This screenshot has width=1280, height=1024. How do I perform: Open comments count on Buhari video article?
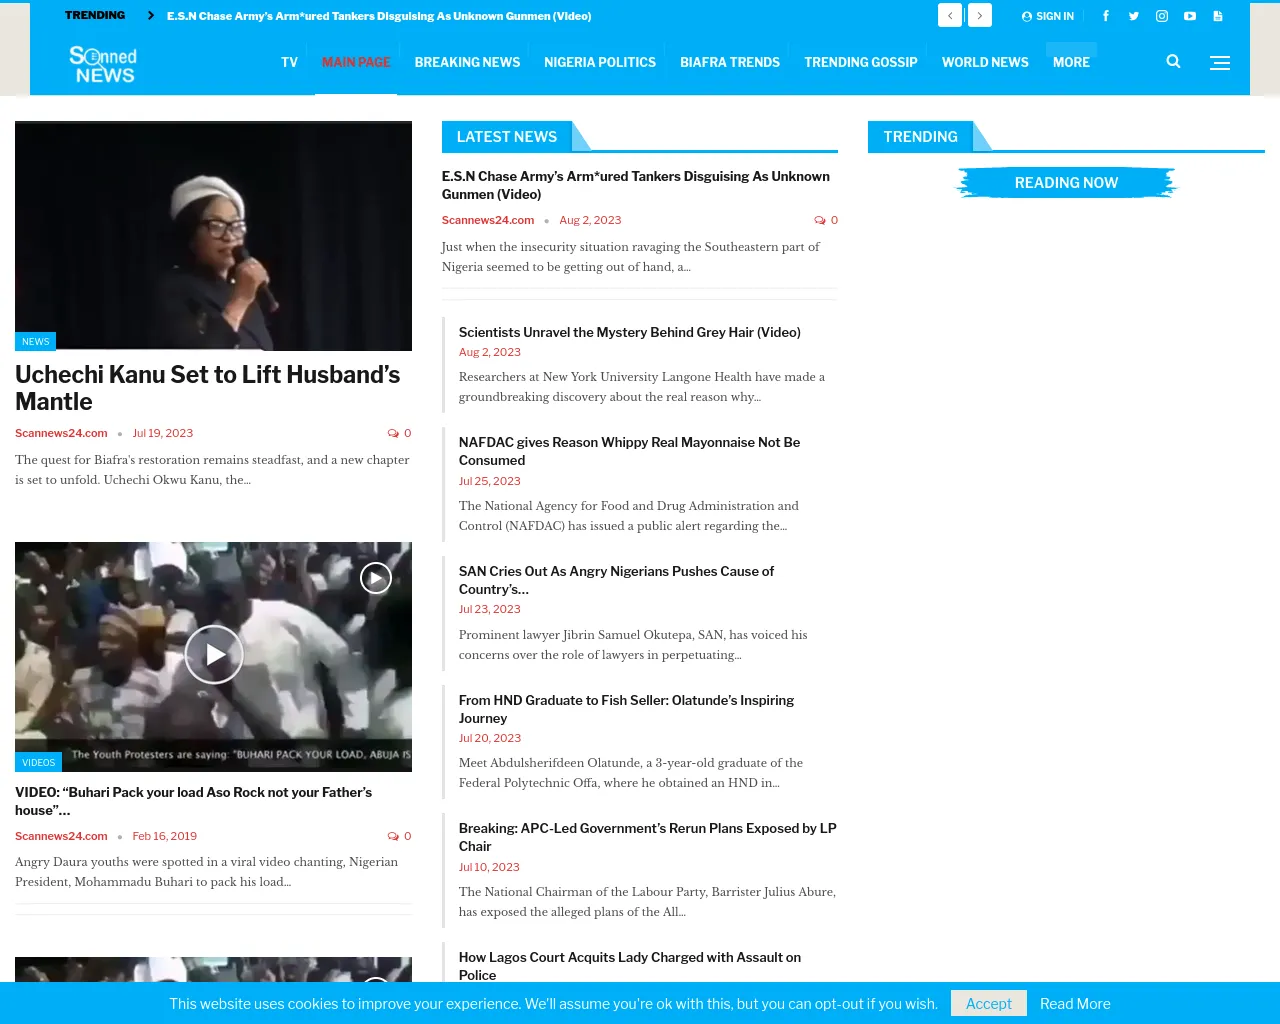(400, 836)
